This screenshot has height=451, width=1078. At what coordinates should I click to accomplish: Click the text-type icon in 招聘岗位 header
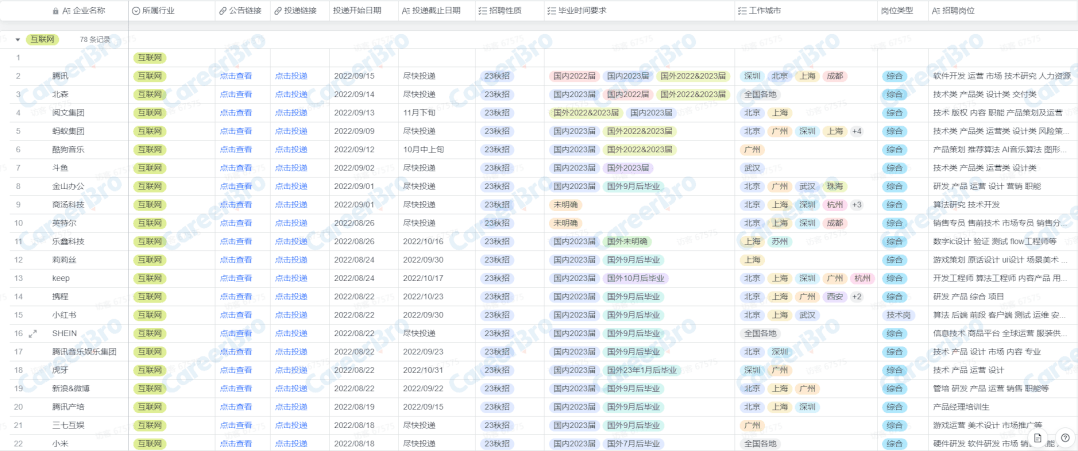coord(936,12)
